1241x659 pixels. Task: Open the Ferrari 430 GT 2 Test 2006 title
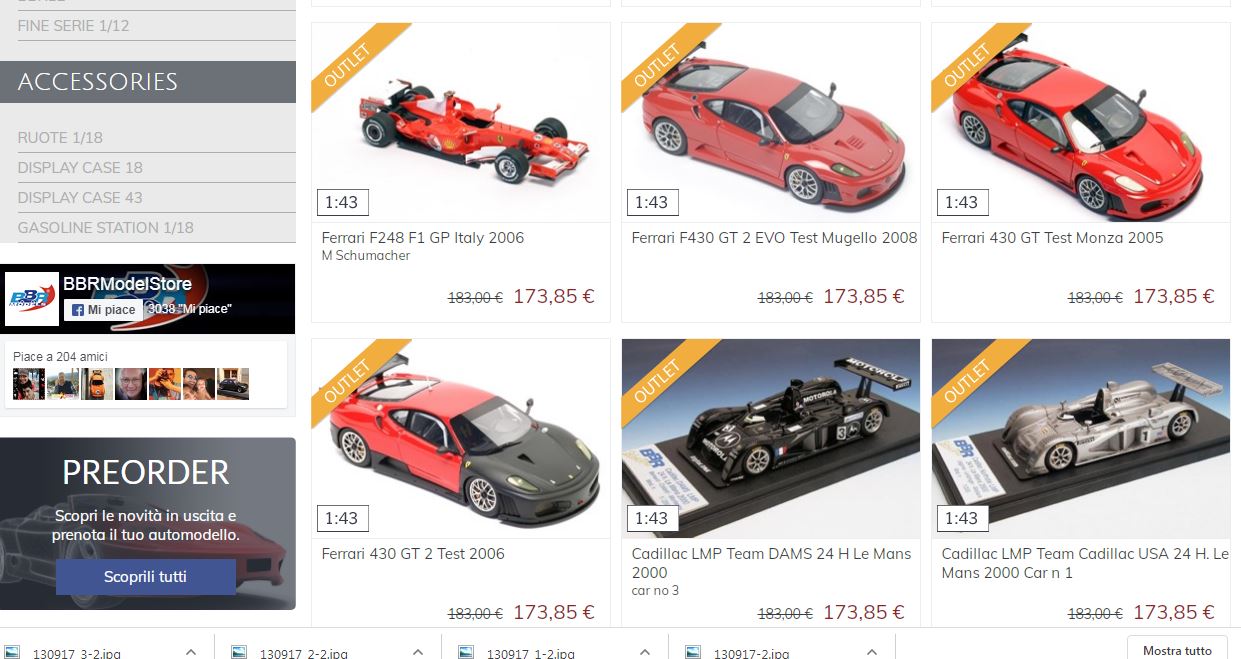coord(413,554)
